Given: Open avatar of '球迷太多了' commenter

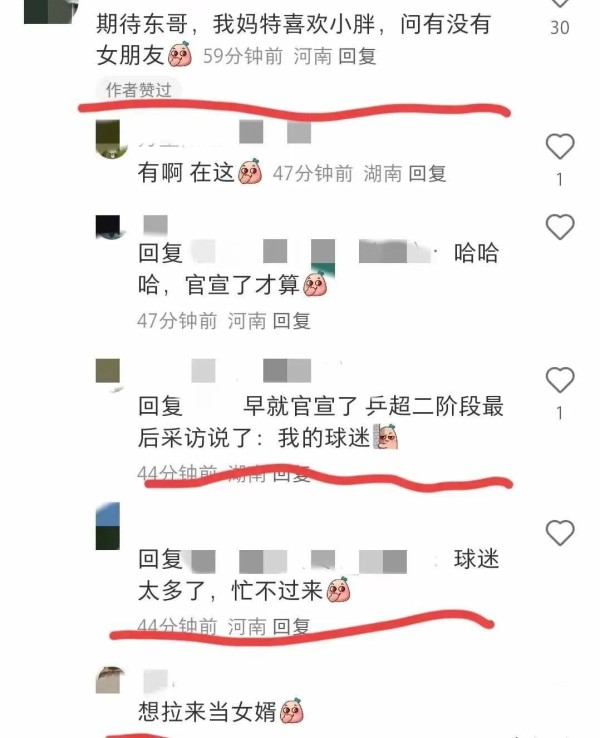Looking at the screenshot, I should [108, 526].
